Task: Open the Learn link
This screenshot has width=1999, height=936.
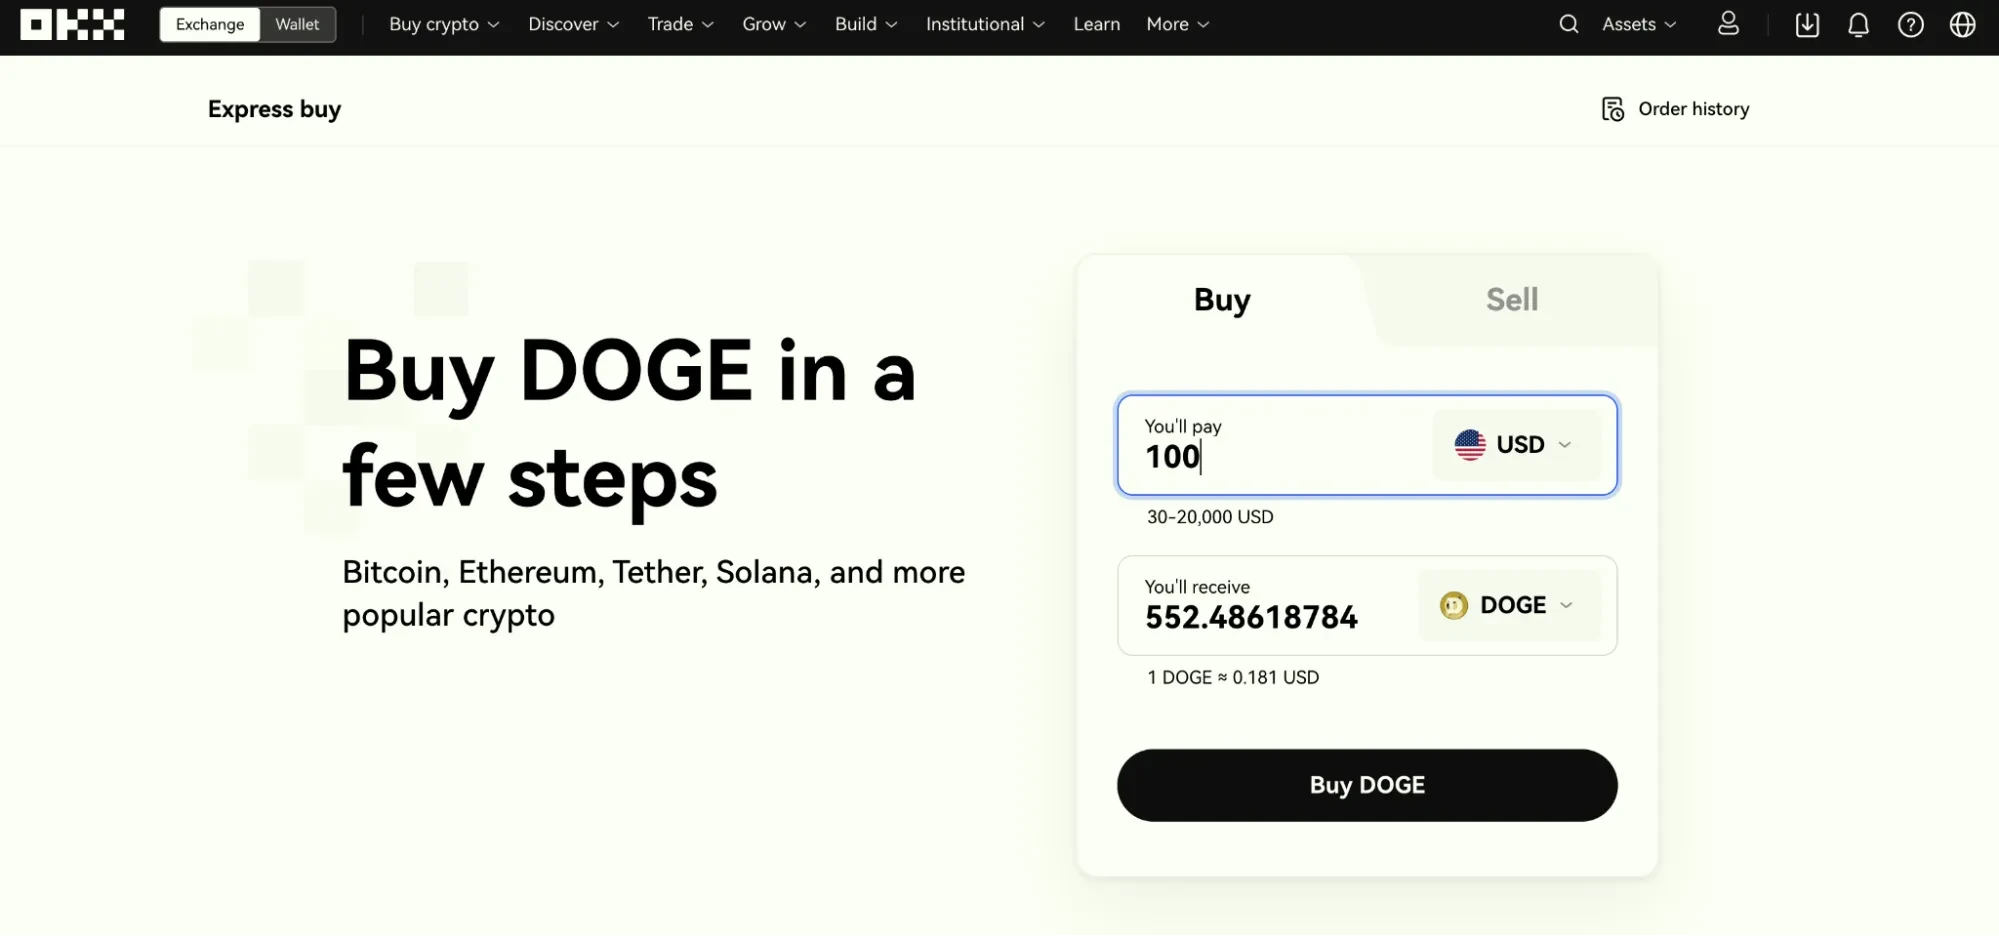Action: tap(1096, 24)
